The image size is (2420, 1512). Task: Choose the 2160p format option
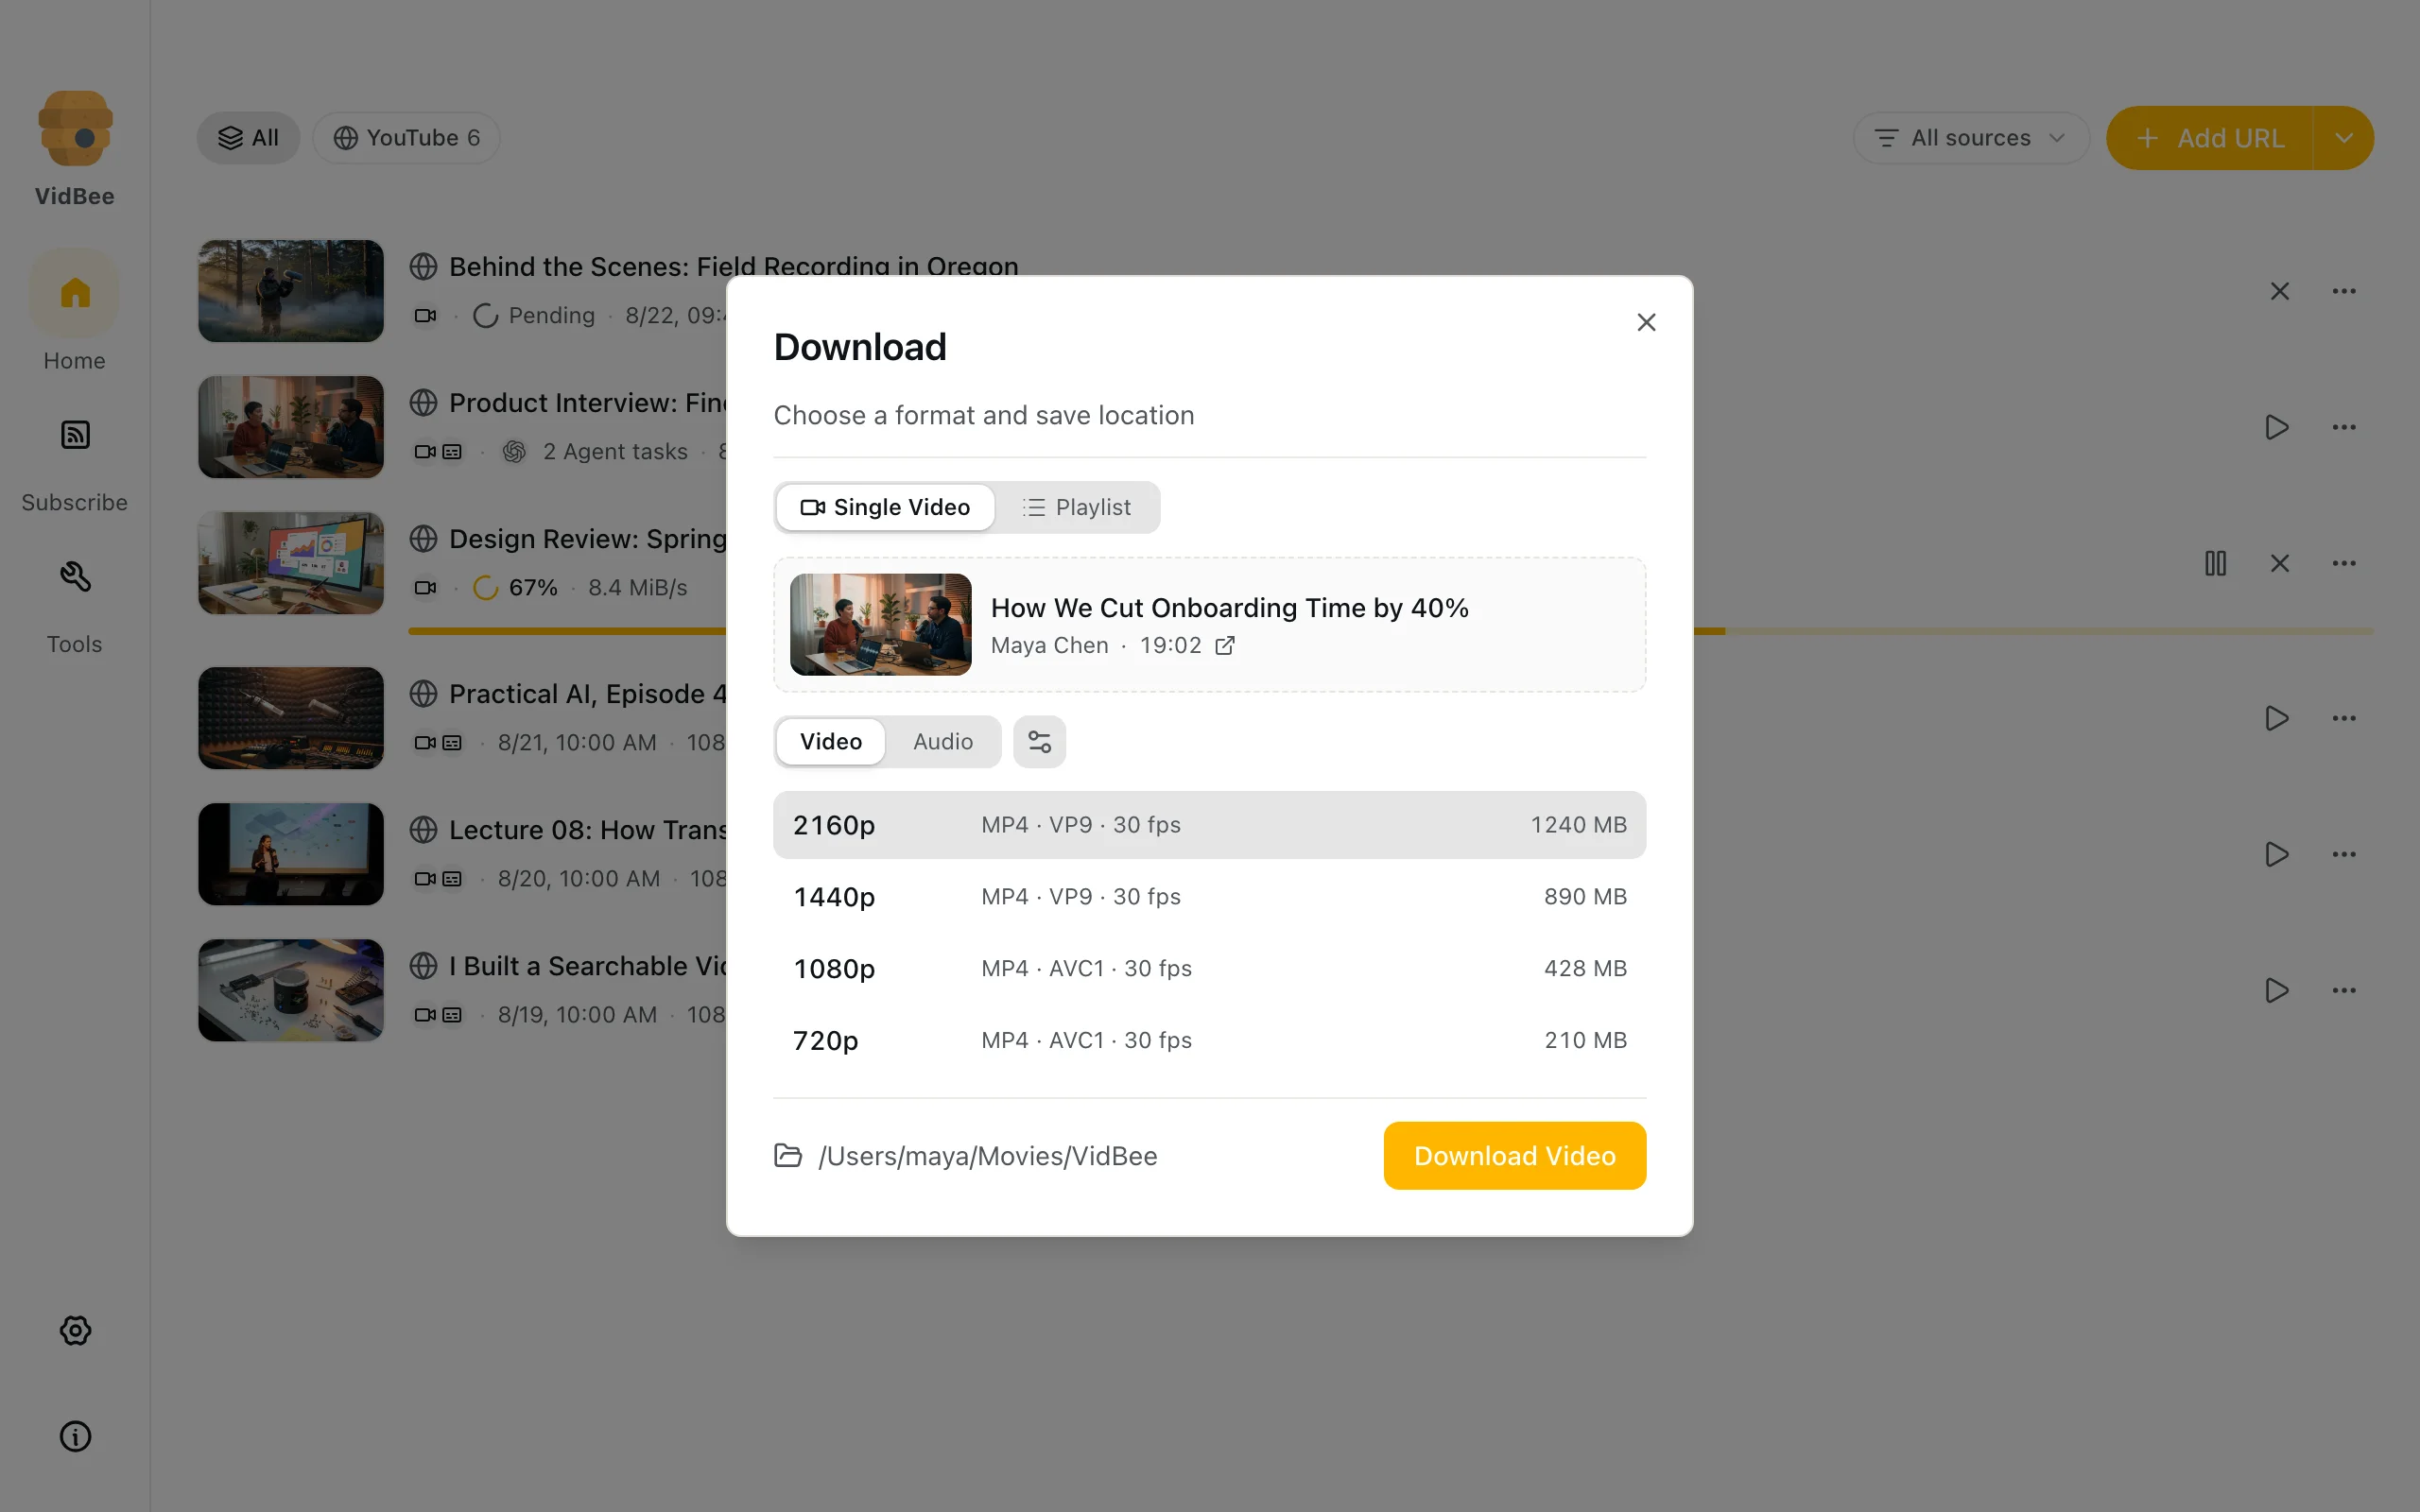pos(1209,825)
